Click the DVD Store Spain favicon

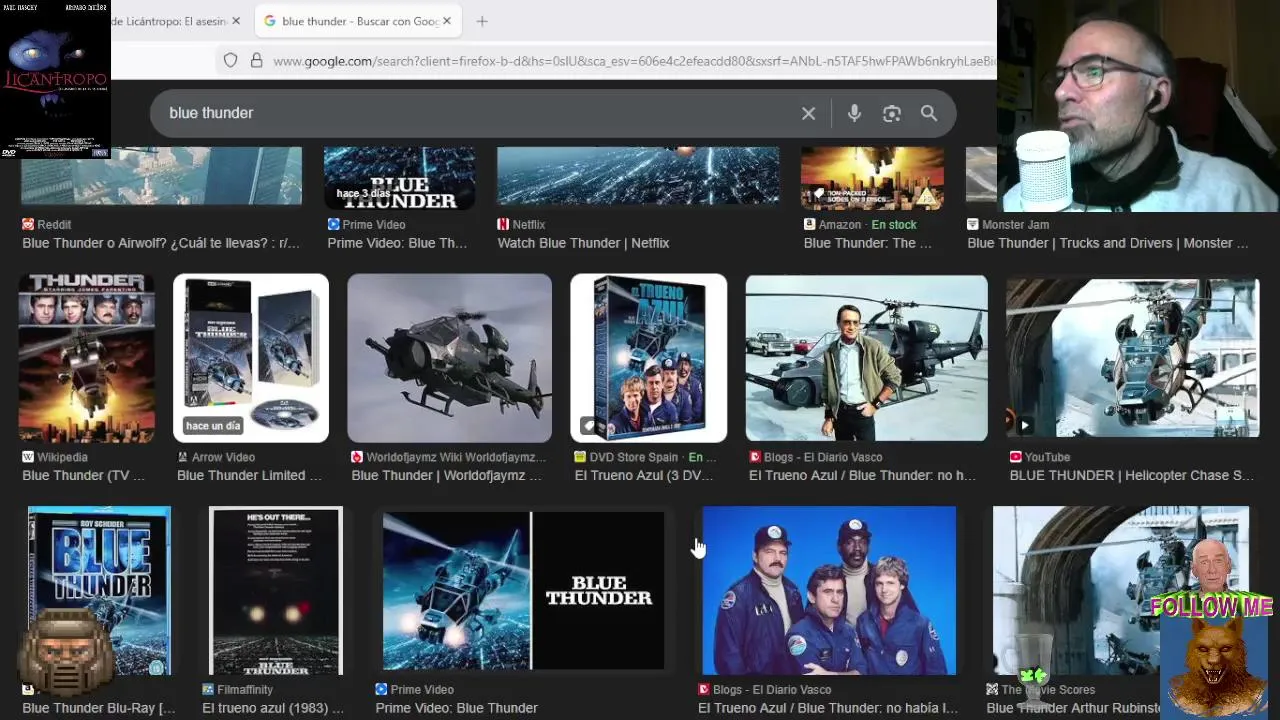[x=580, y=457]
